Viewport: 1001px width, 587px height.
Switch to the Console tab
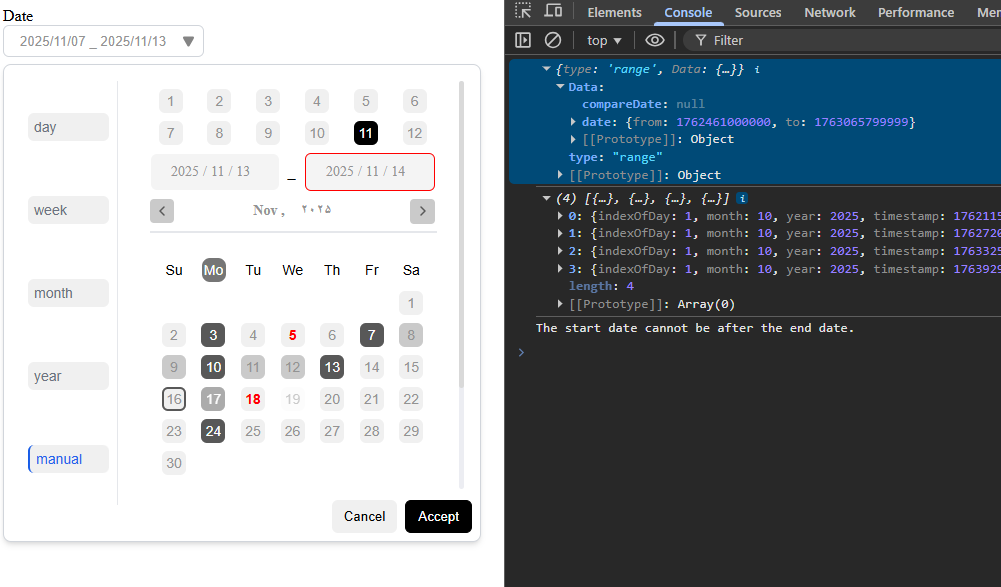[x=688, y=12]
